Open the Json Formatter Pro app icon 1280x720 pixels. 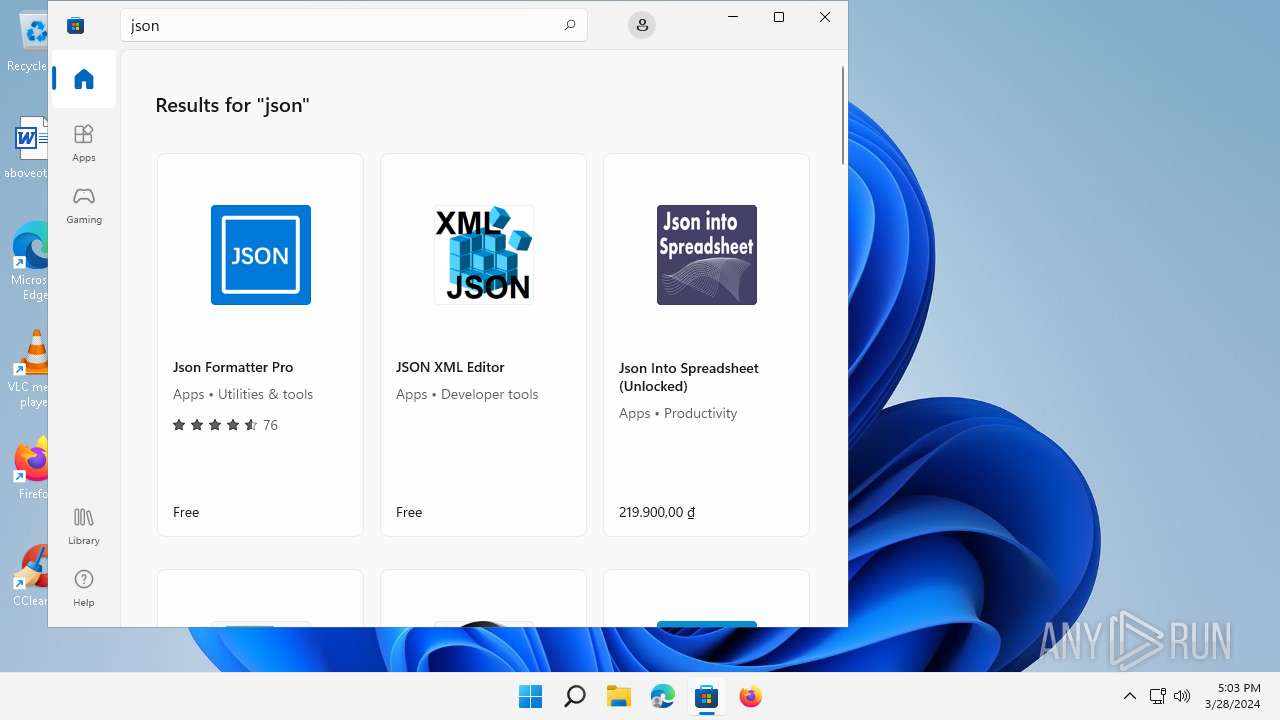[261, 255]
